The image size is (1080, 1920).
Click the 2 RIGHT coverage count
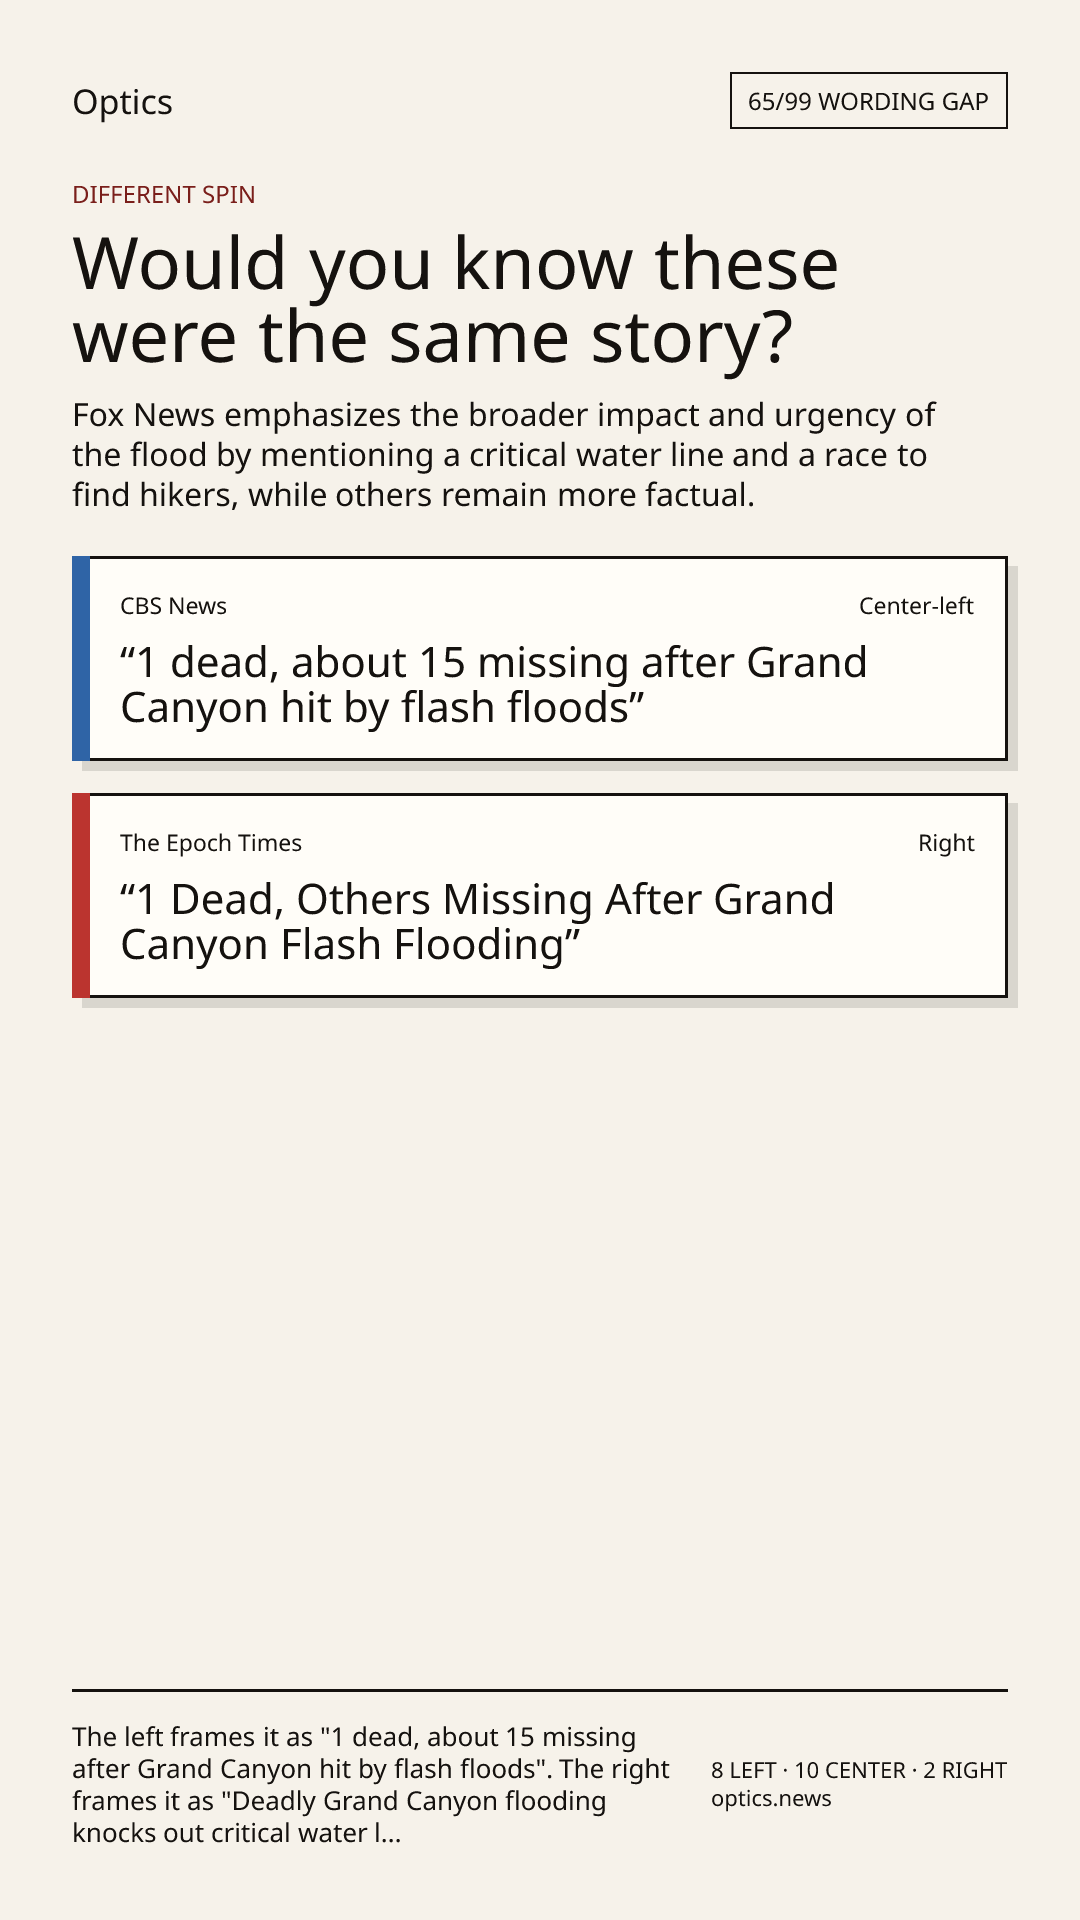coord(965,1770)
